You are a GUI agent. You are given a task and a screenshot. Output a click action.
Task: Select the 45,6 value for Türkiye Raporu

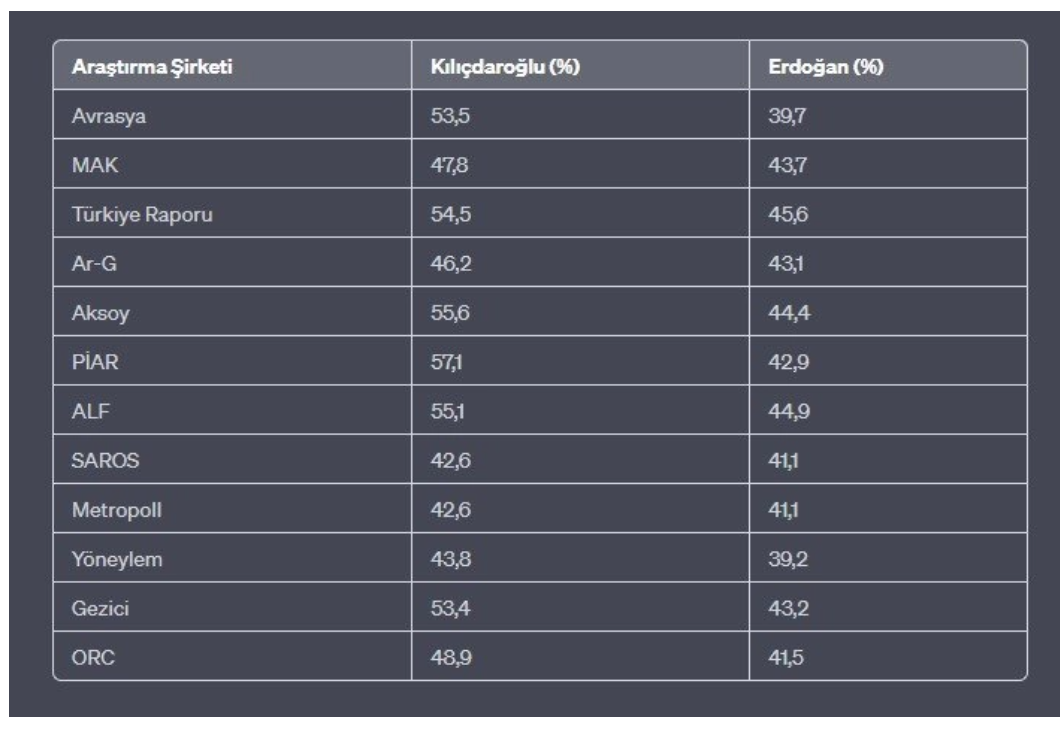(x=788, y=214)
